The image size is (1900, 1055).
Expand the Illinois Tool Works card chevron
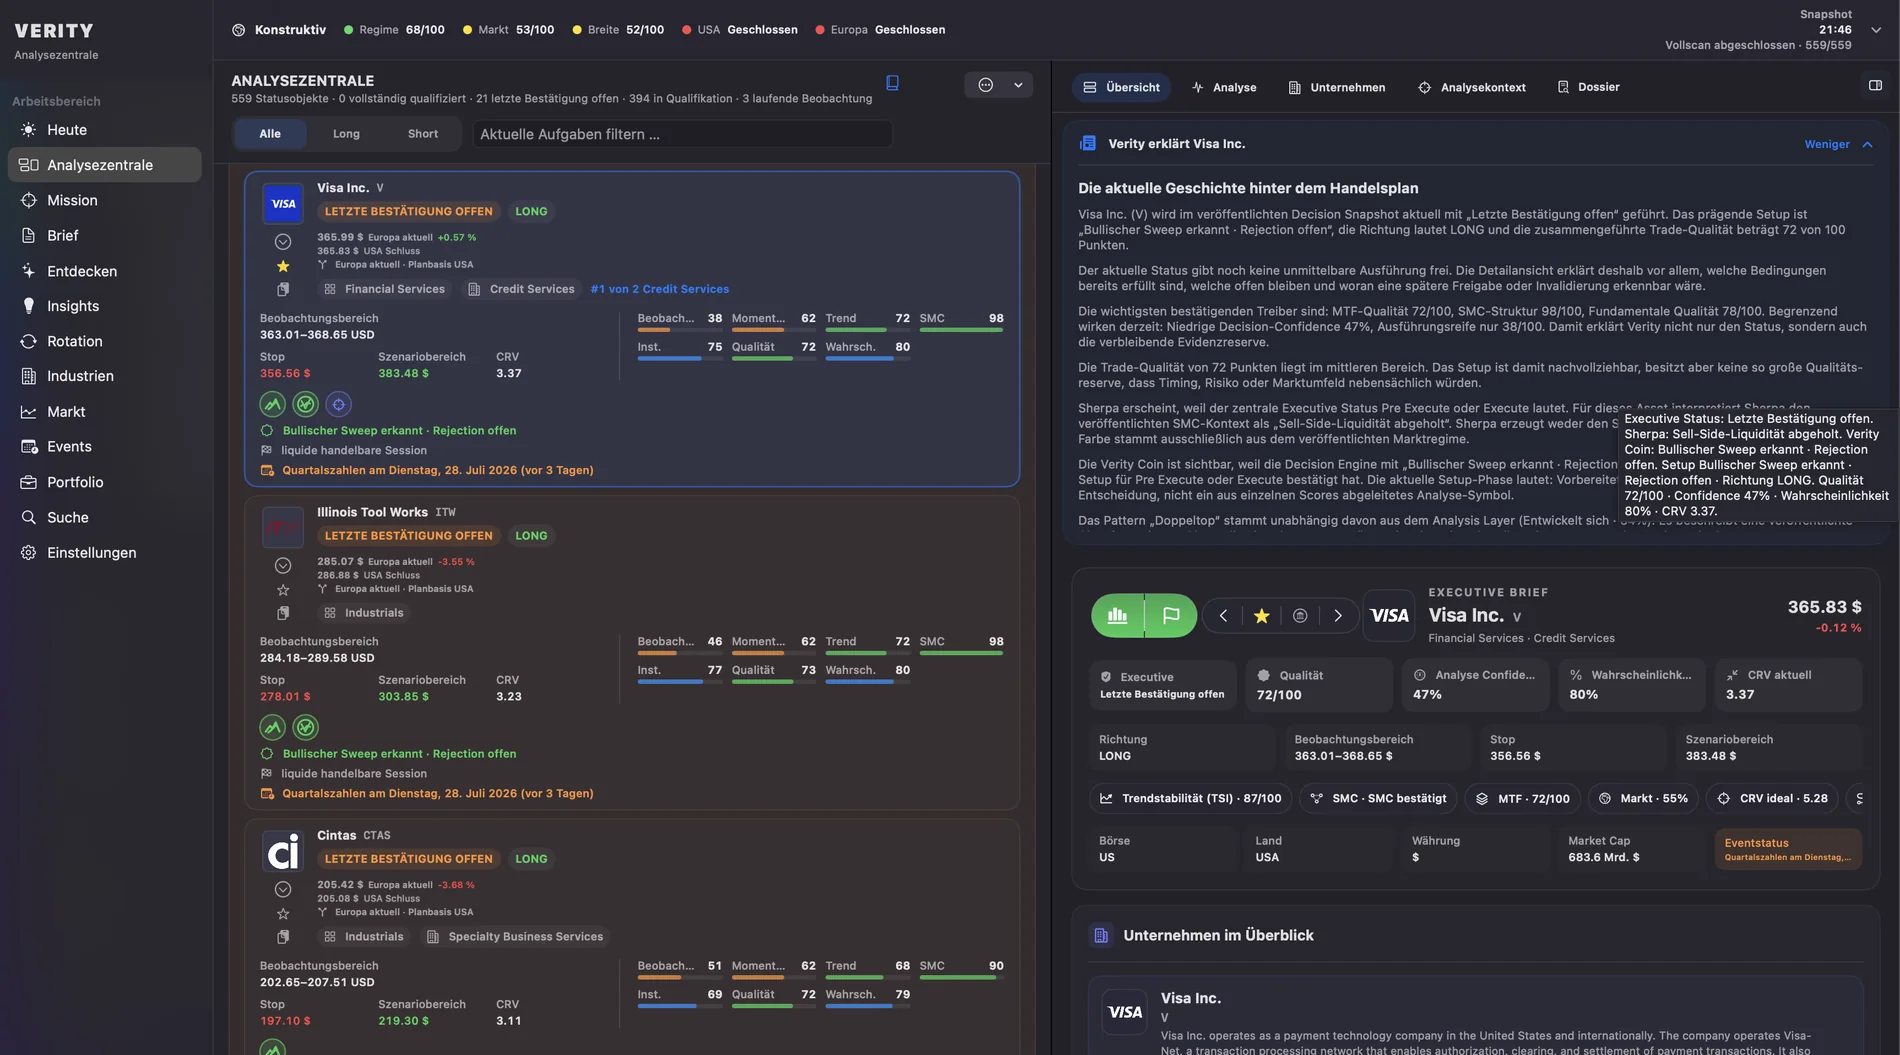(283, 566)
